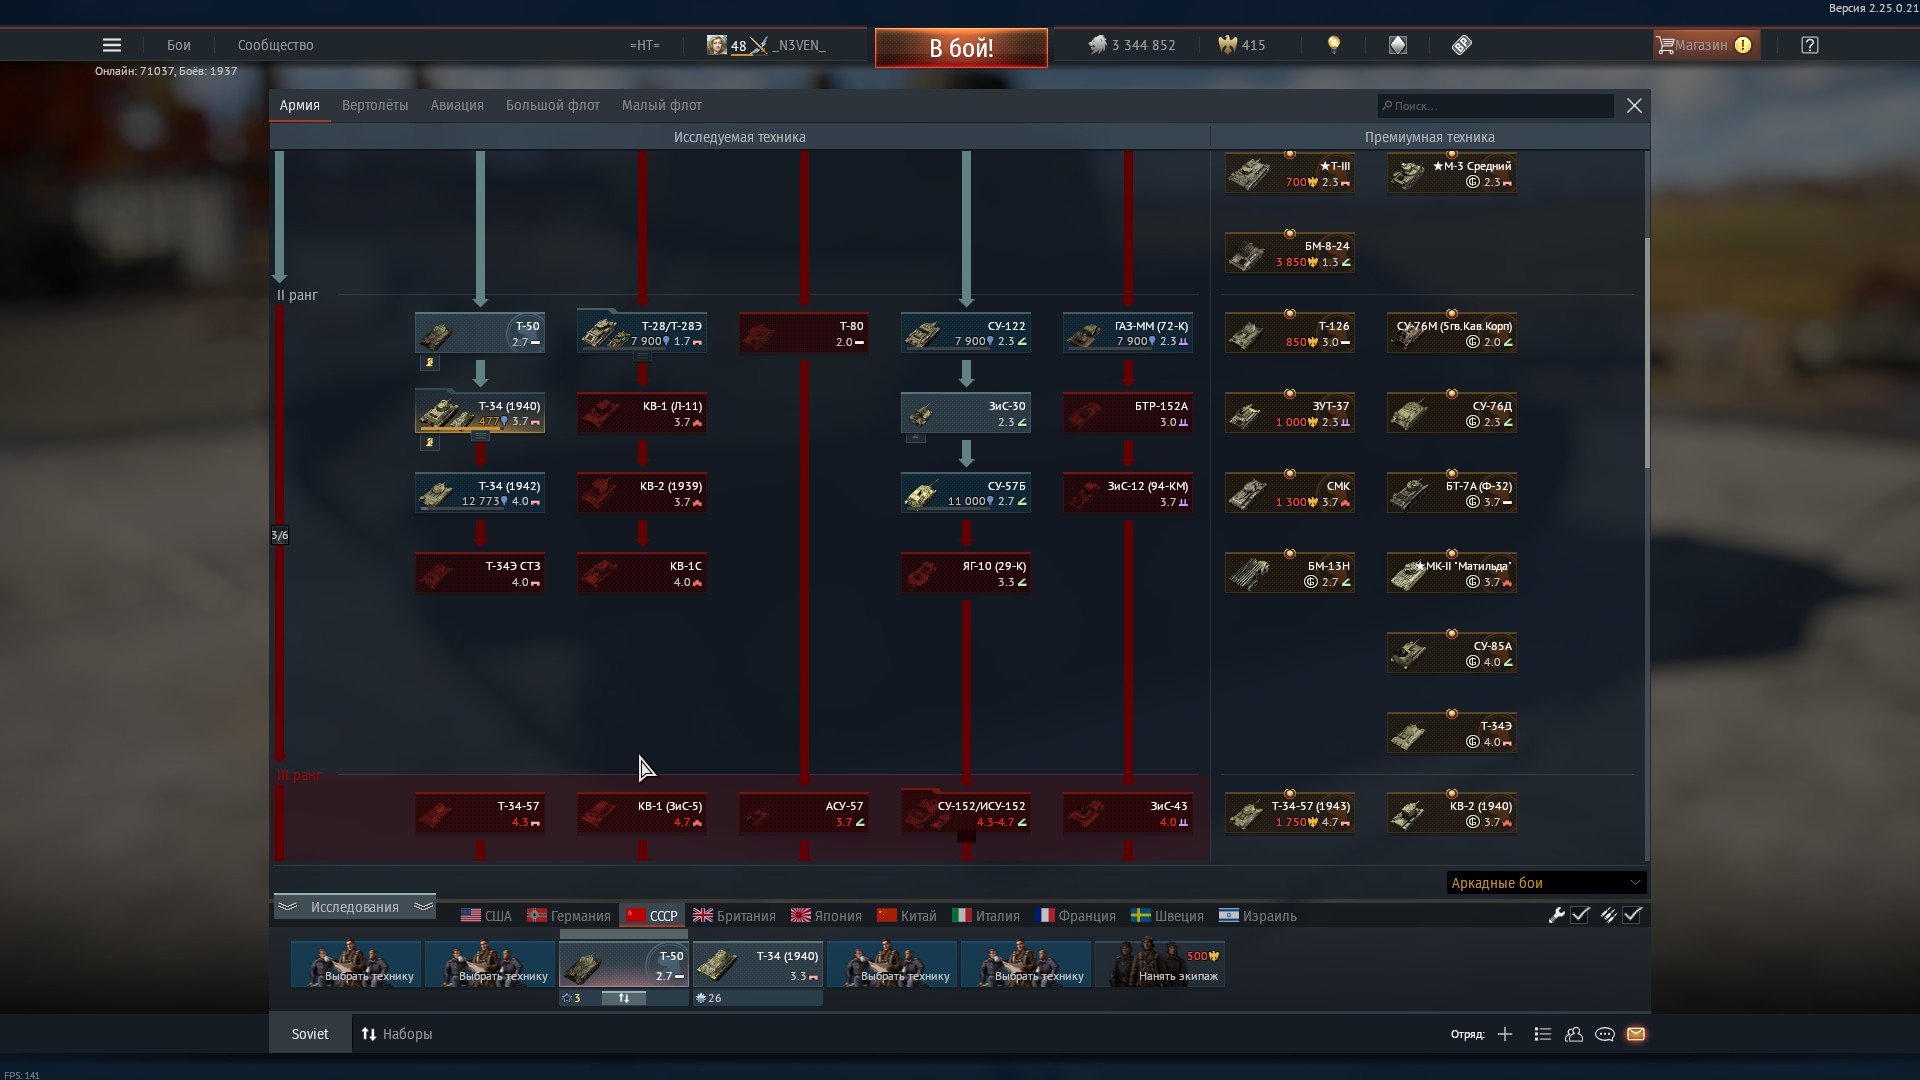Image resolution: width=1920 pixels, height=1080 pixels.
Task: Switch to the Авиация tab
Action: coord(457,105)
